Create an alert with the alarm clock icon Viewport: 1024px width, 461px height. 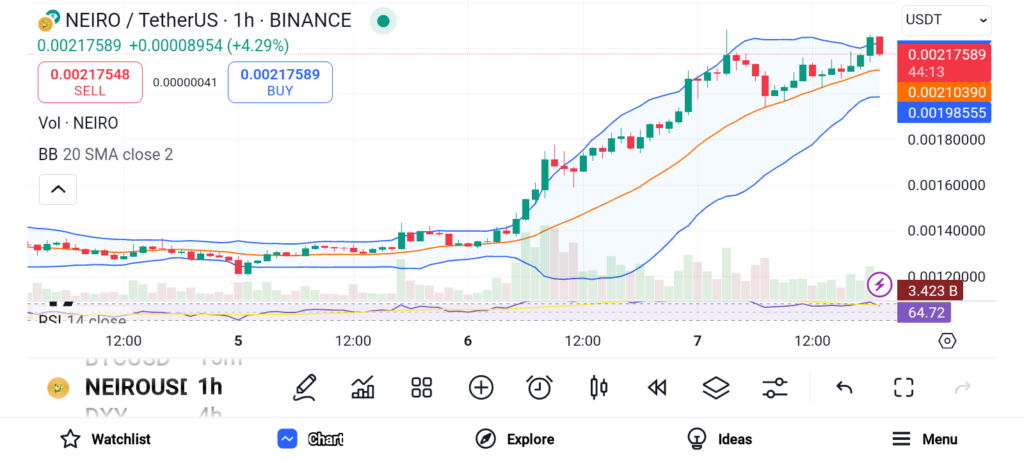(540, 387)
